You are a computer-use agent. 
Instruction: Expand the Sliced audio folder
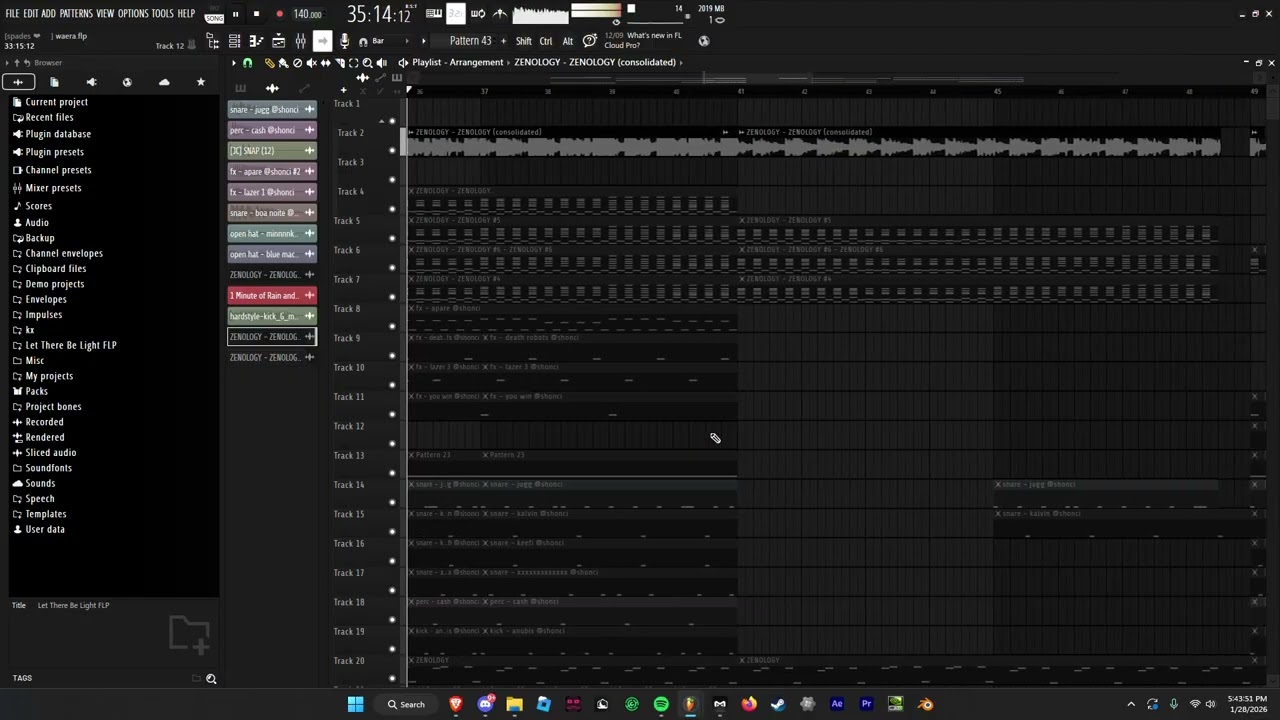tap(51, 453)
